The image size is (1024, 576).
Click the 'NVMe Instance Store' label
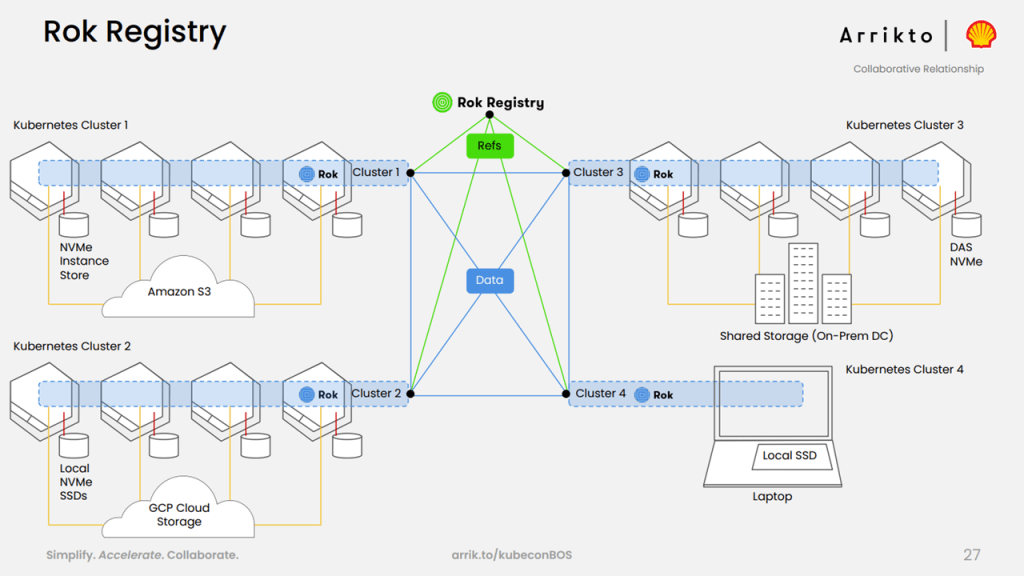(x=84, y=261)
